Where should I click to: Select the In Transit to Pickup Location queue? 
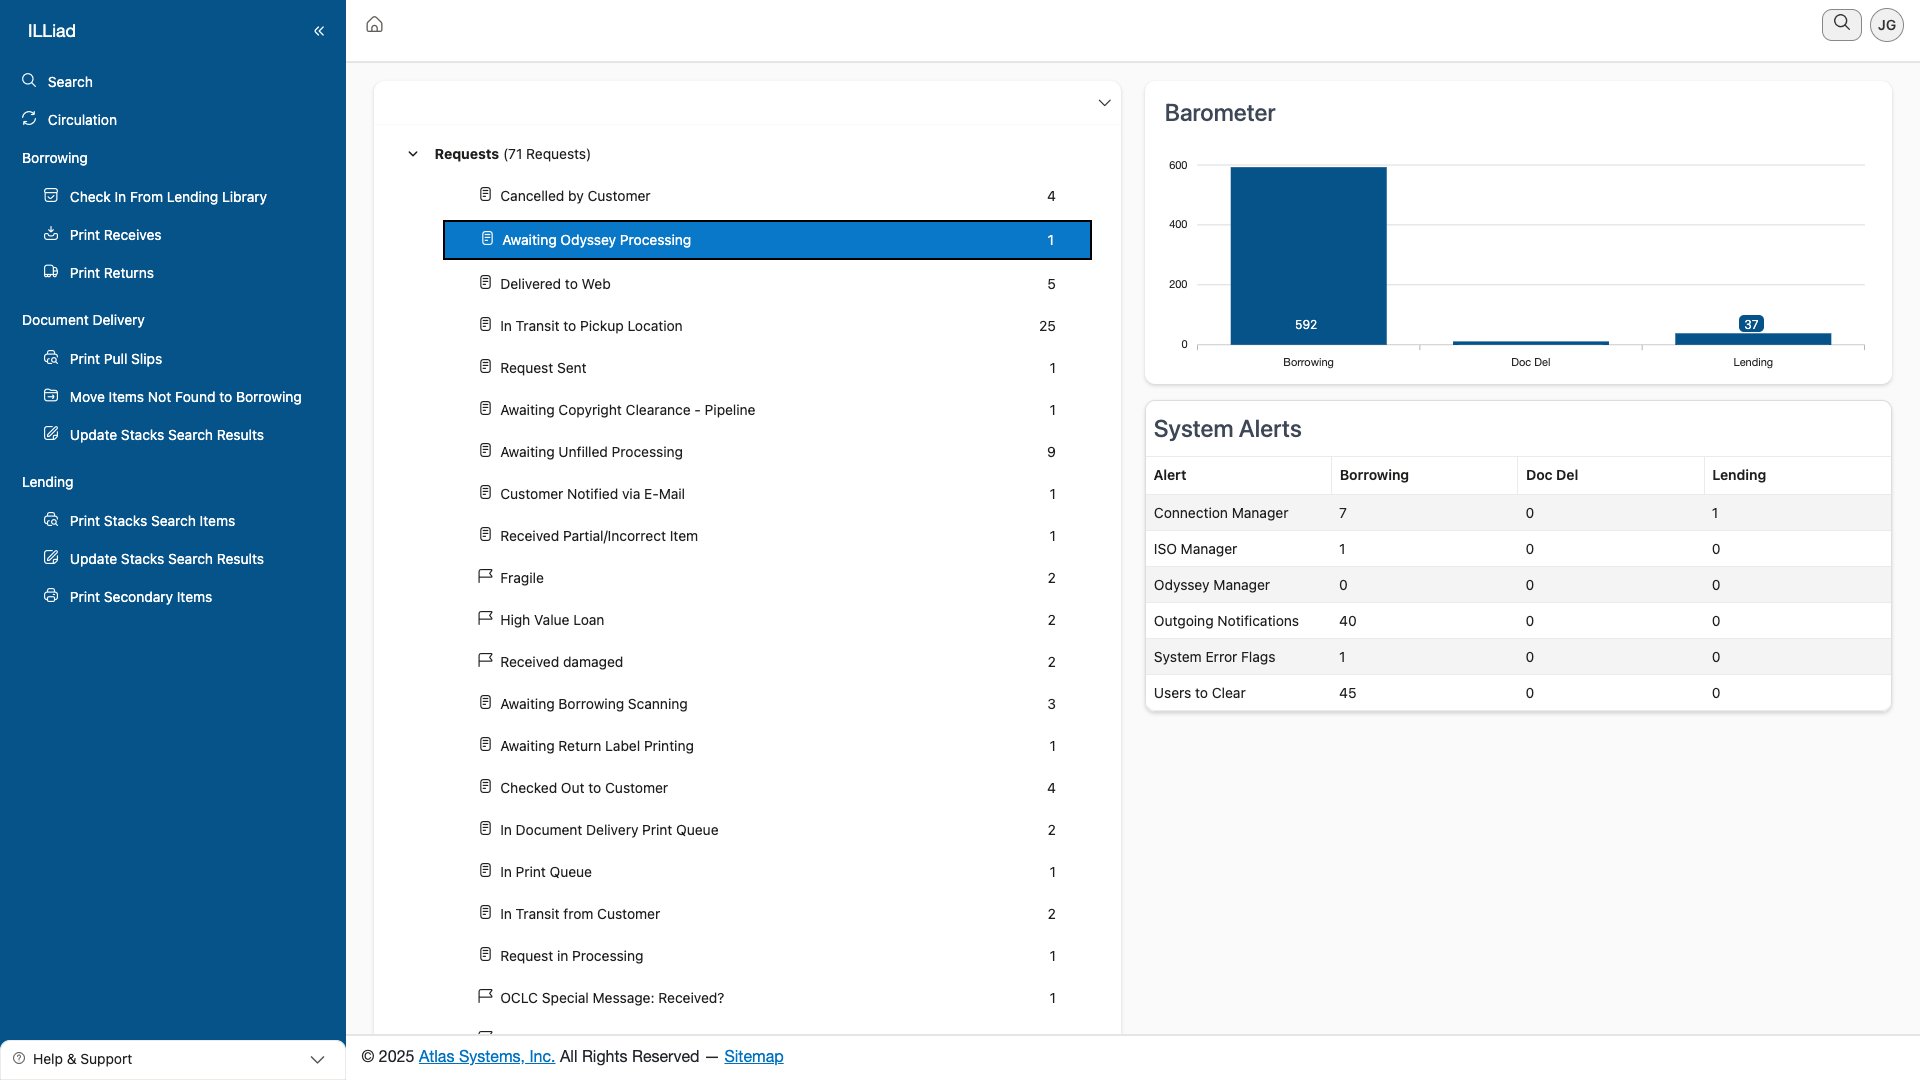[x=591, y=326]
